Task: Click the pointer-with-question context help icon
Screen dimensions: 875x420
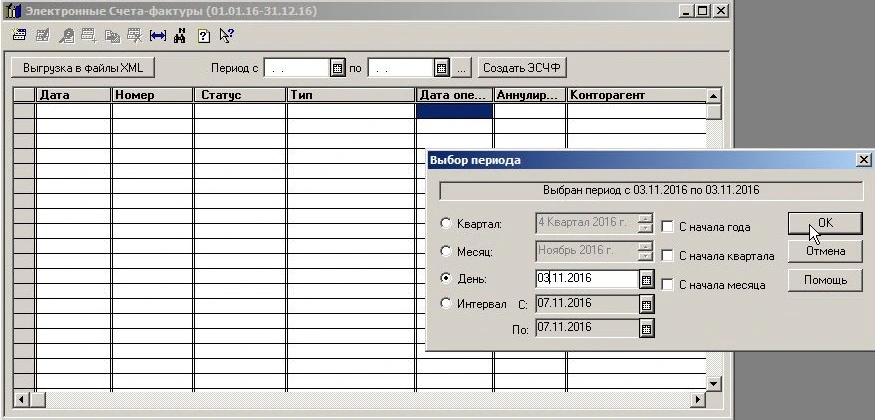Action: (227, 35)
